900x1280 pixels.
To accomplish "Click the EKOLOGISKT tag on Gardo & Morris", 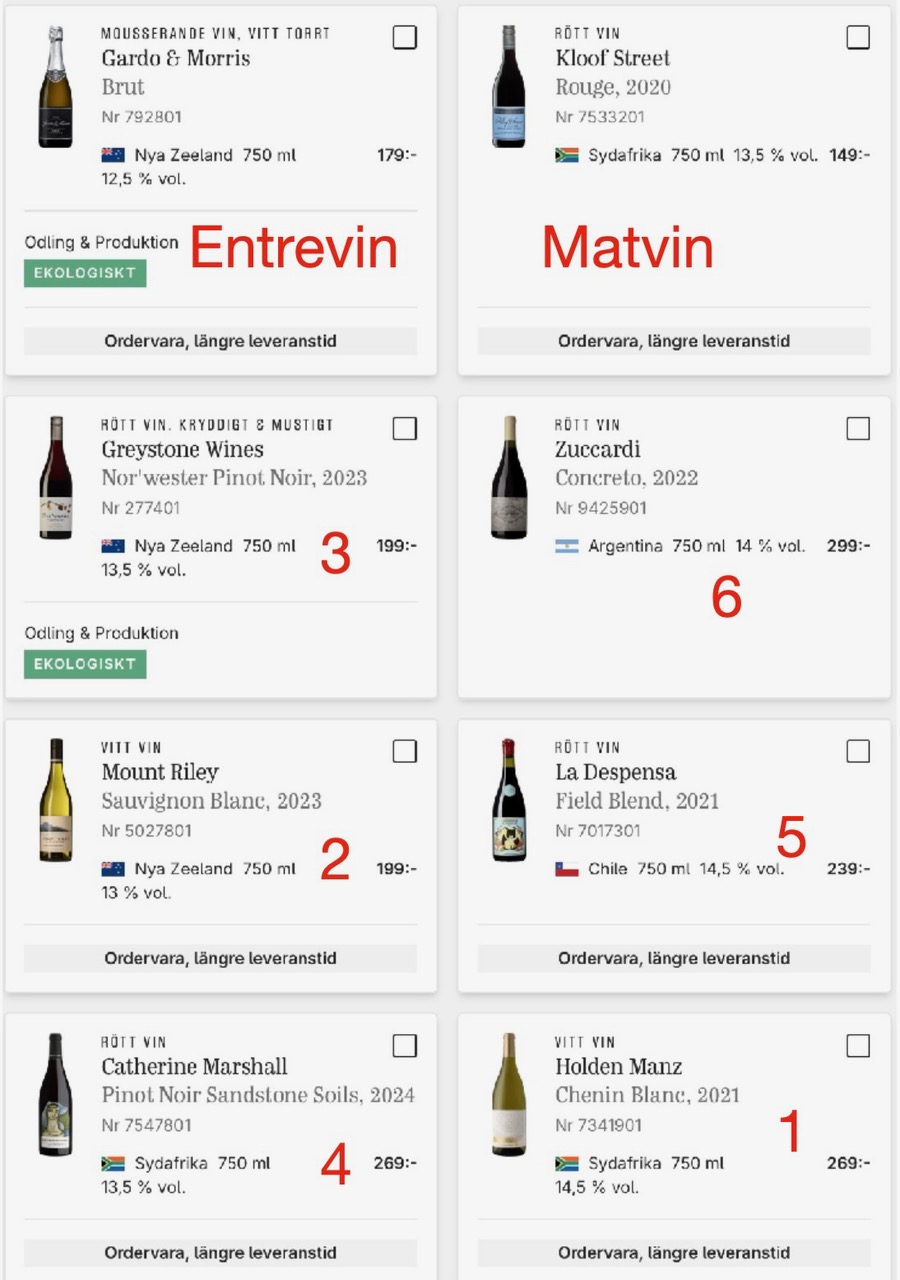I will (x=85, y=273).
